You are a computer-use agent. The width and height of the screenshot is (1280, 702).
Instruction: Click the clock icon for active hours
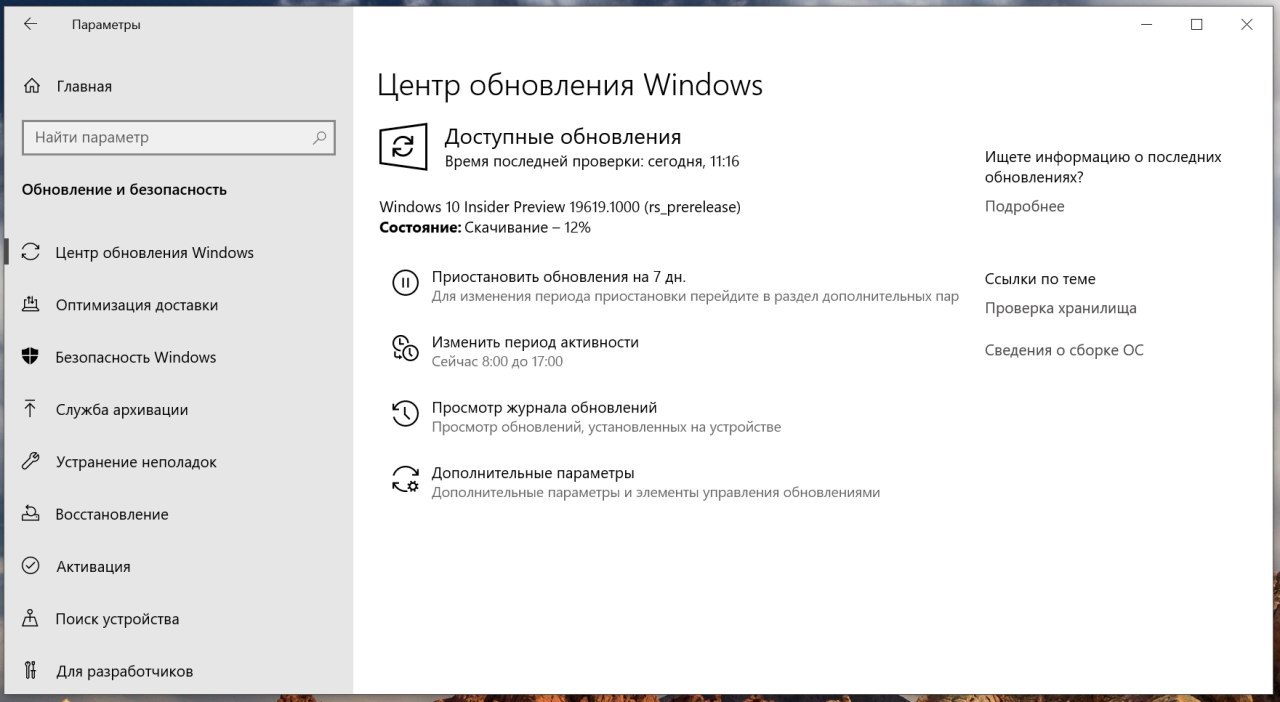coord(405,348)
